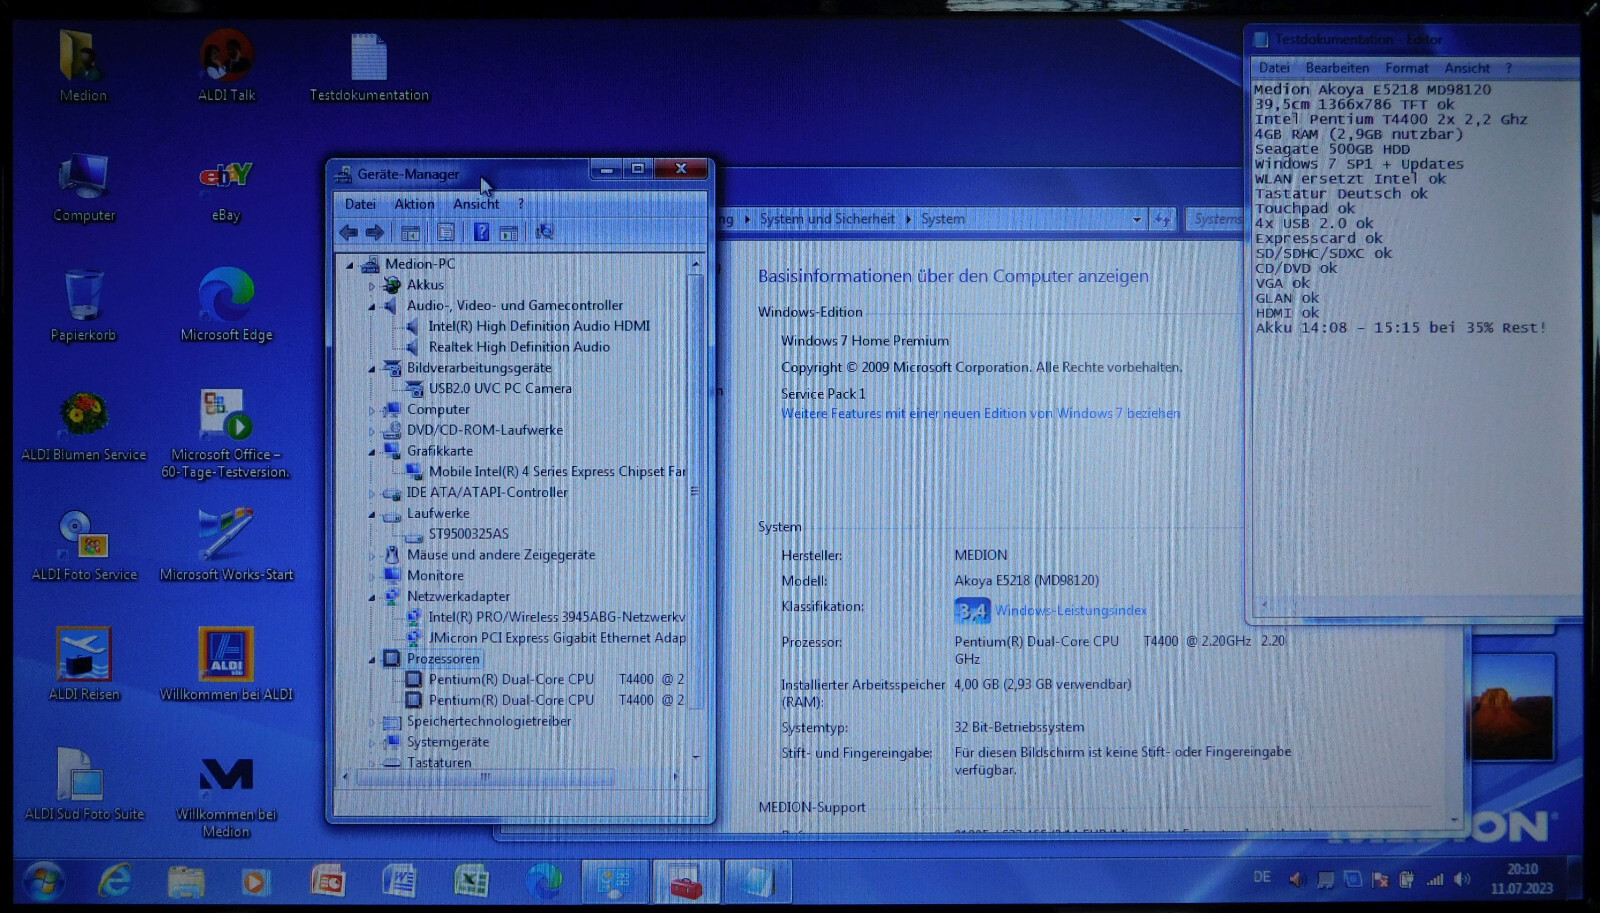Click the 'System' breadcrumb in address bar

click(x=943, y=219)
